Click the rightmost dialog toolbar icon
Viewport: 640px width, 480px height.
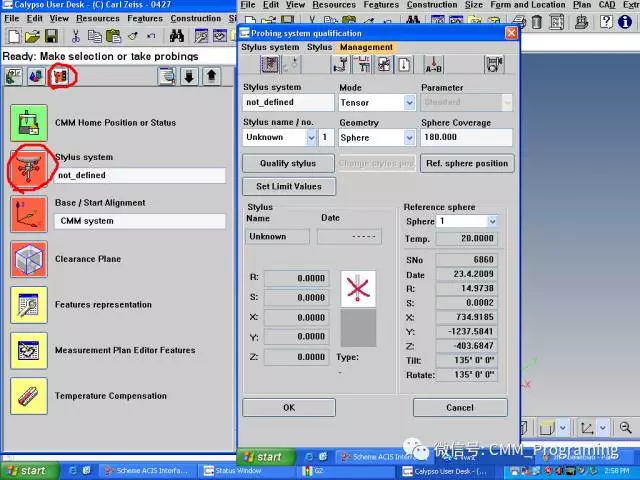pos(494,64)
